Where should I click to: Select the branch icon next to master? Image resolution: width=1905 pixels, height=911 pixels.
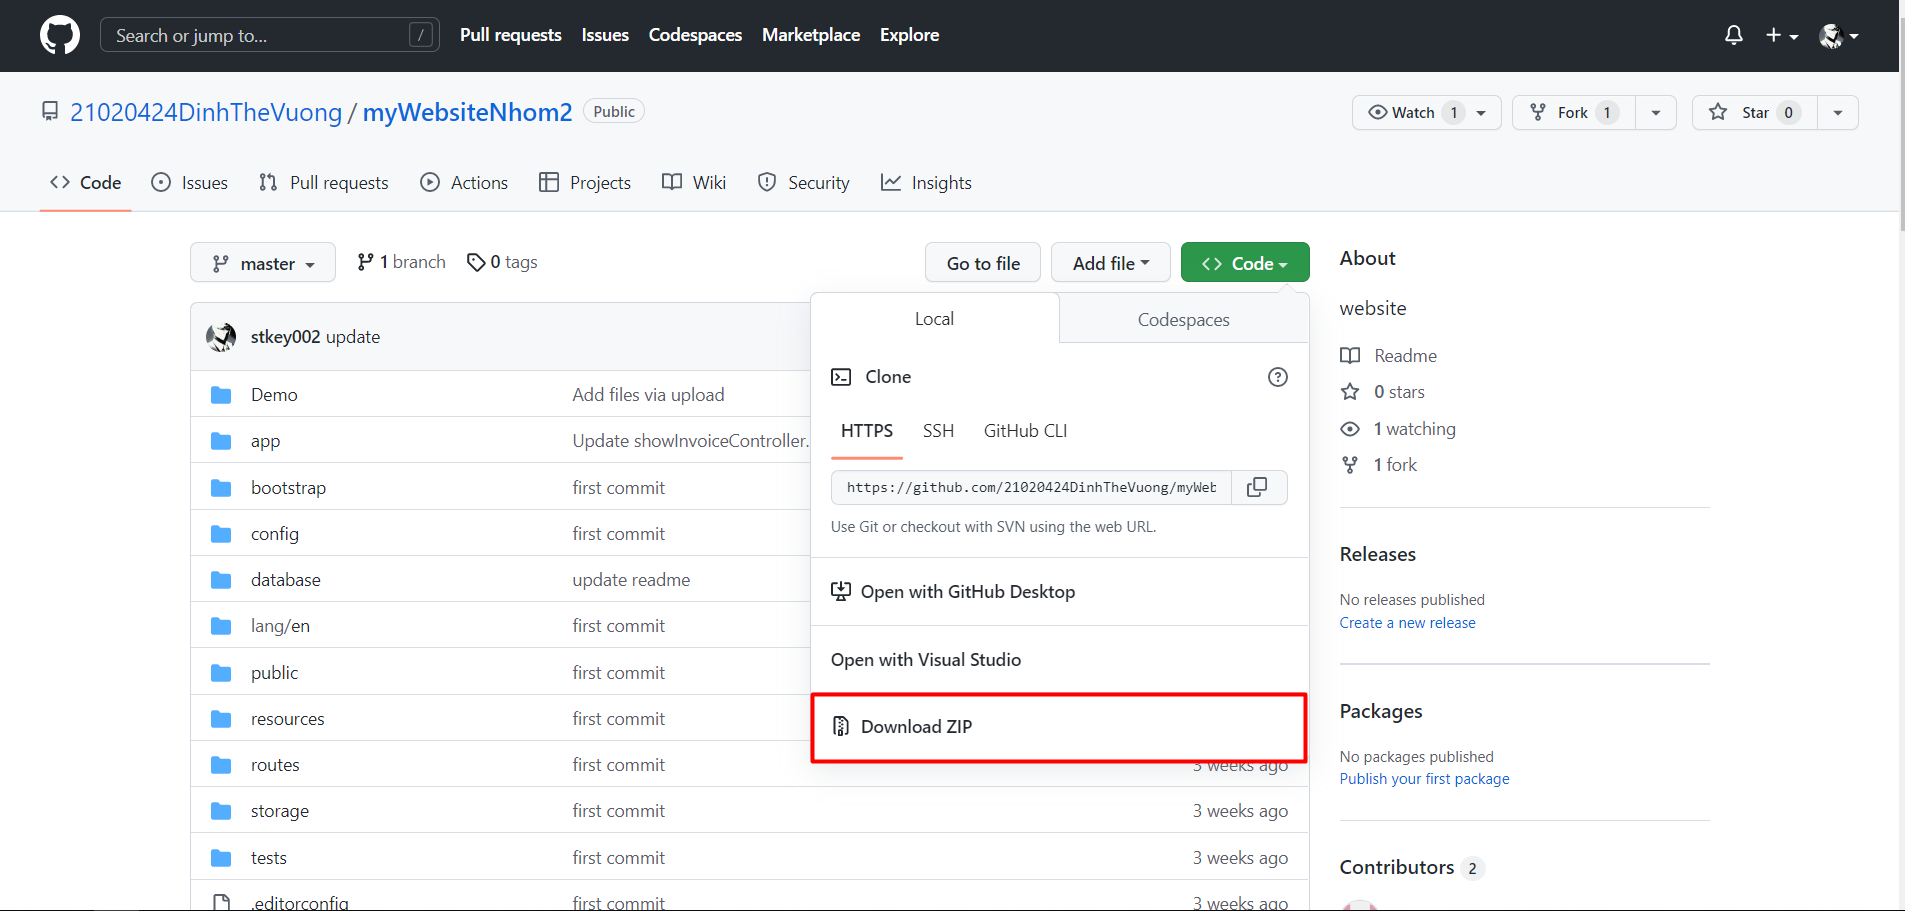(x=365, y=261)
